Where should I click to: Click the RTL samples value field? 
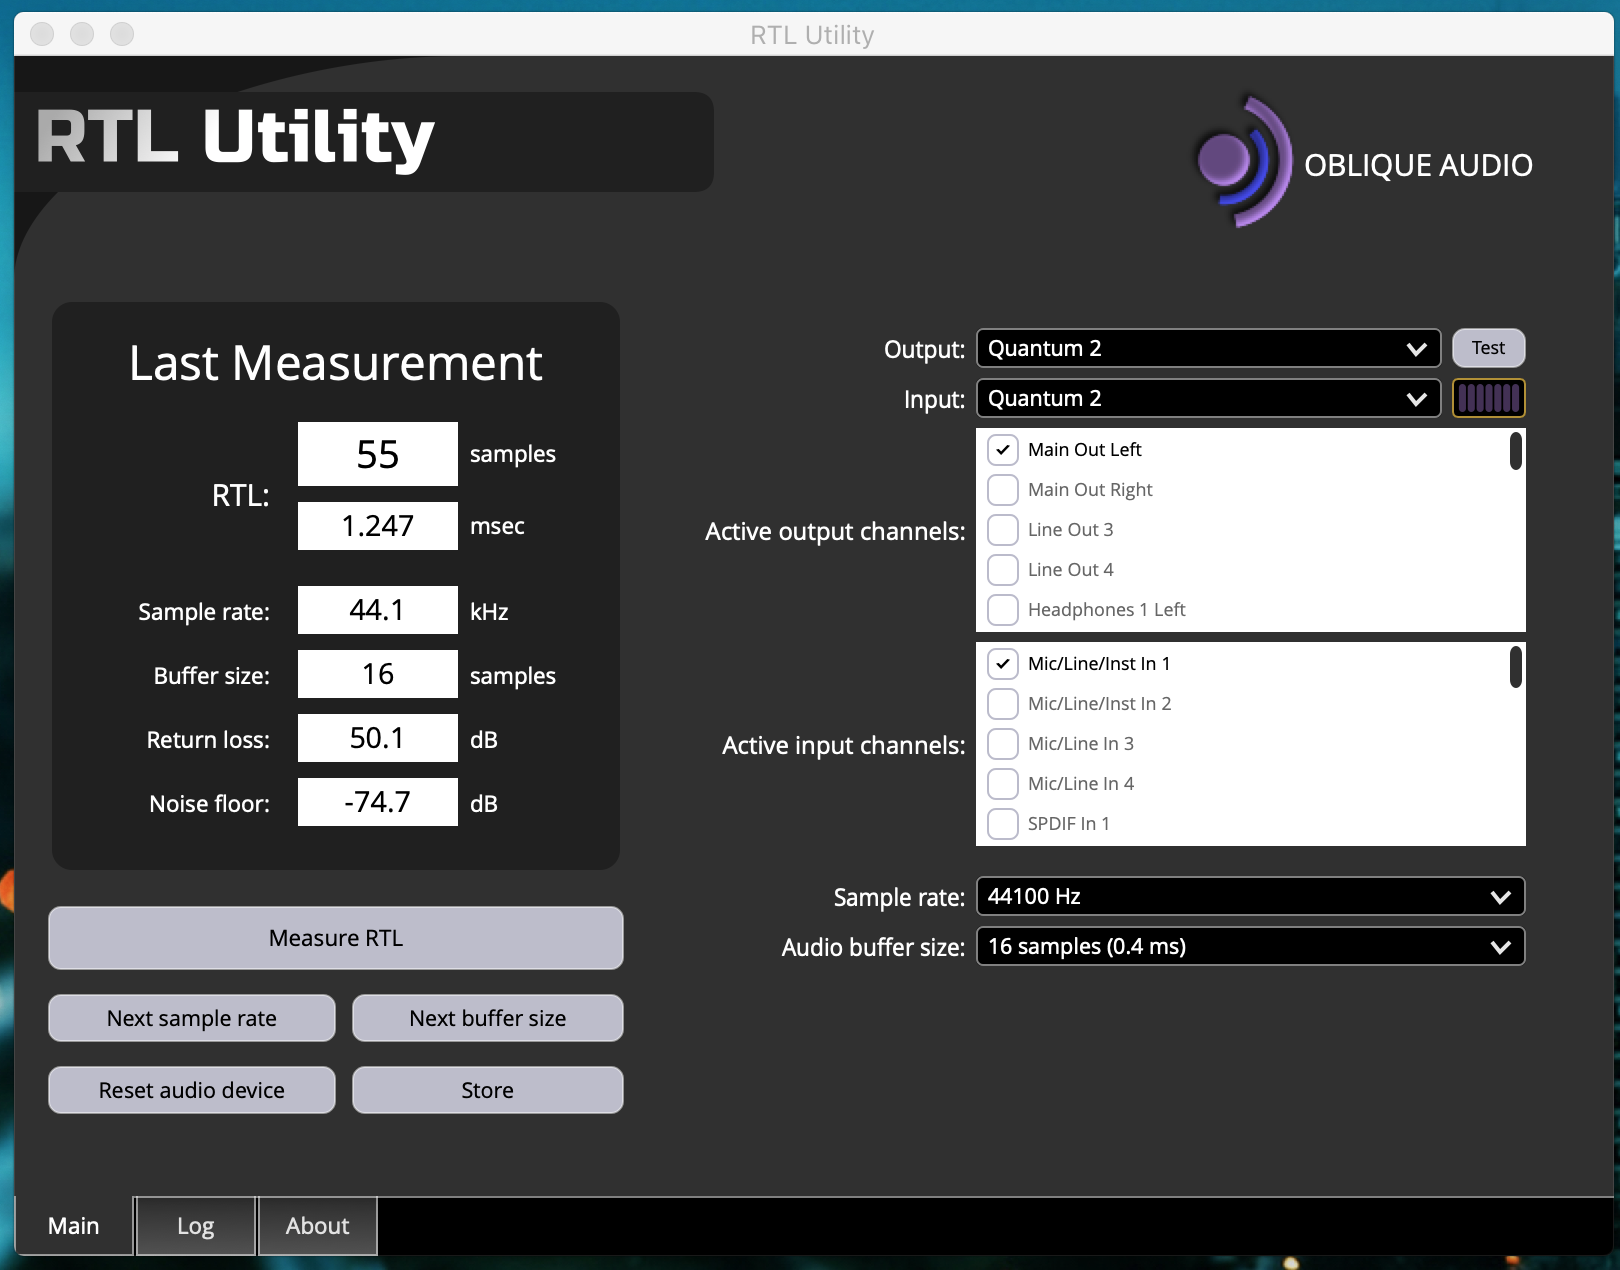pyautogui.click(x=378, y=454)
